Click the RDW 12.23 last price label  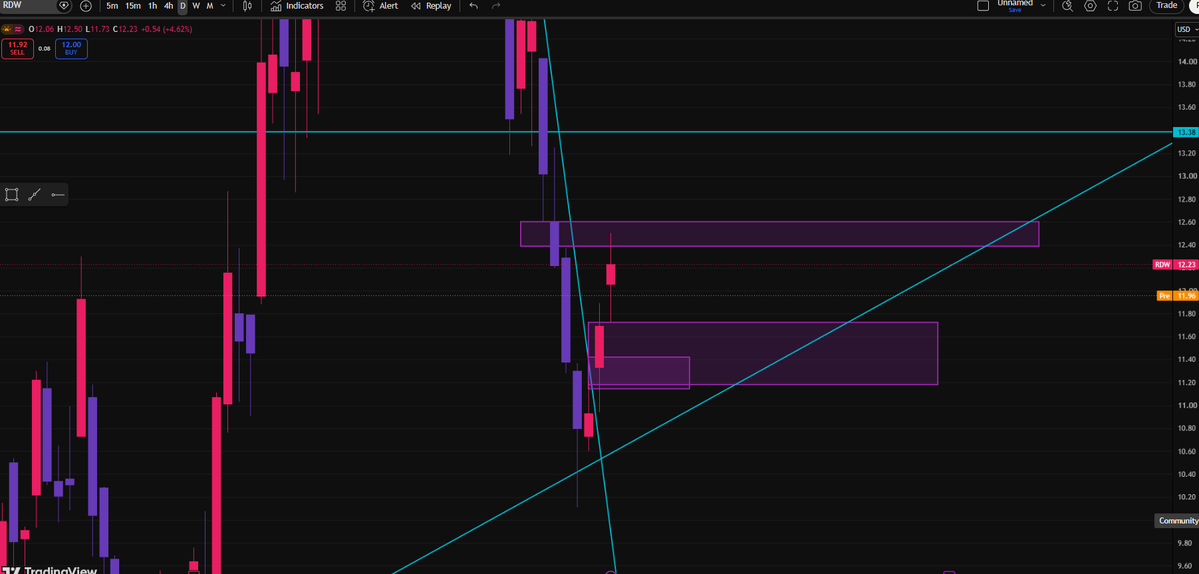click(x=1175, y=265)
